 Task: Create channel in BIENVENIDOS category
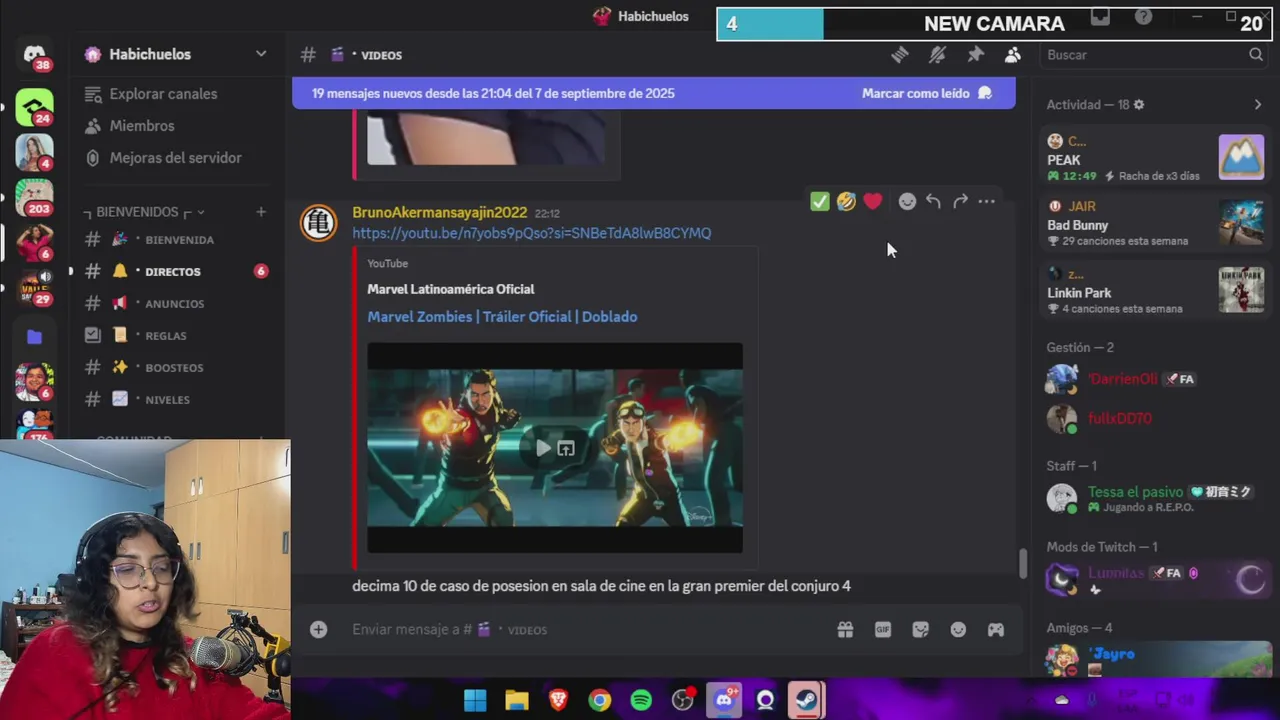[x=261, y=212]
